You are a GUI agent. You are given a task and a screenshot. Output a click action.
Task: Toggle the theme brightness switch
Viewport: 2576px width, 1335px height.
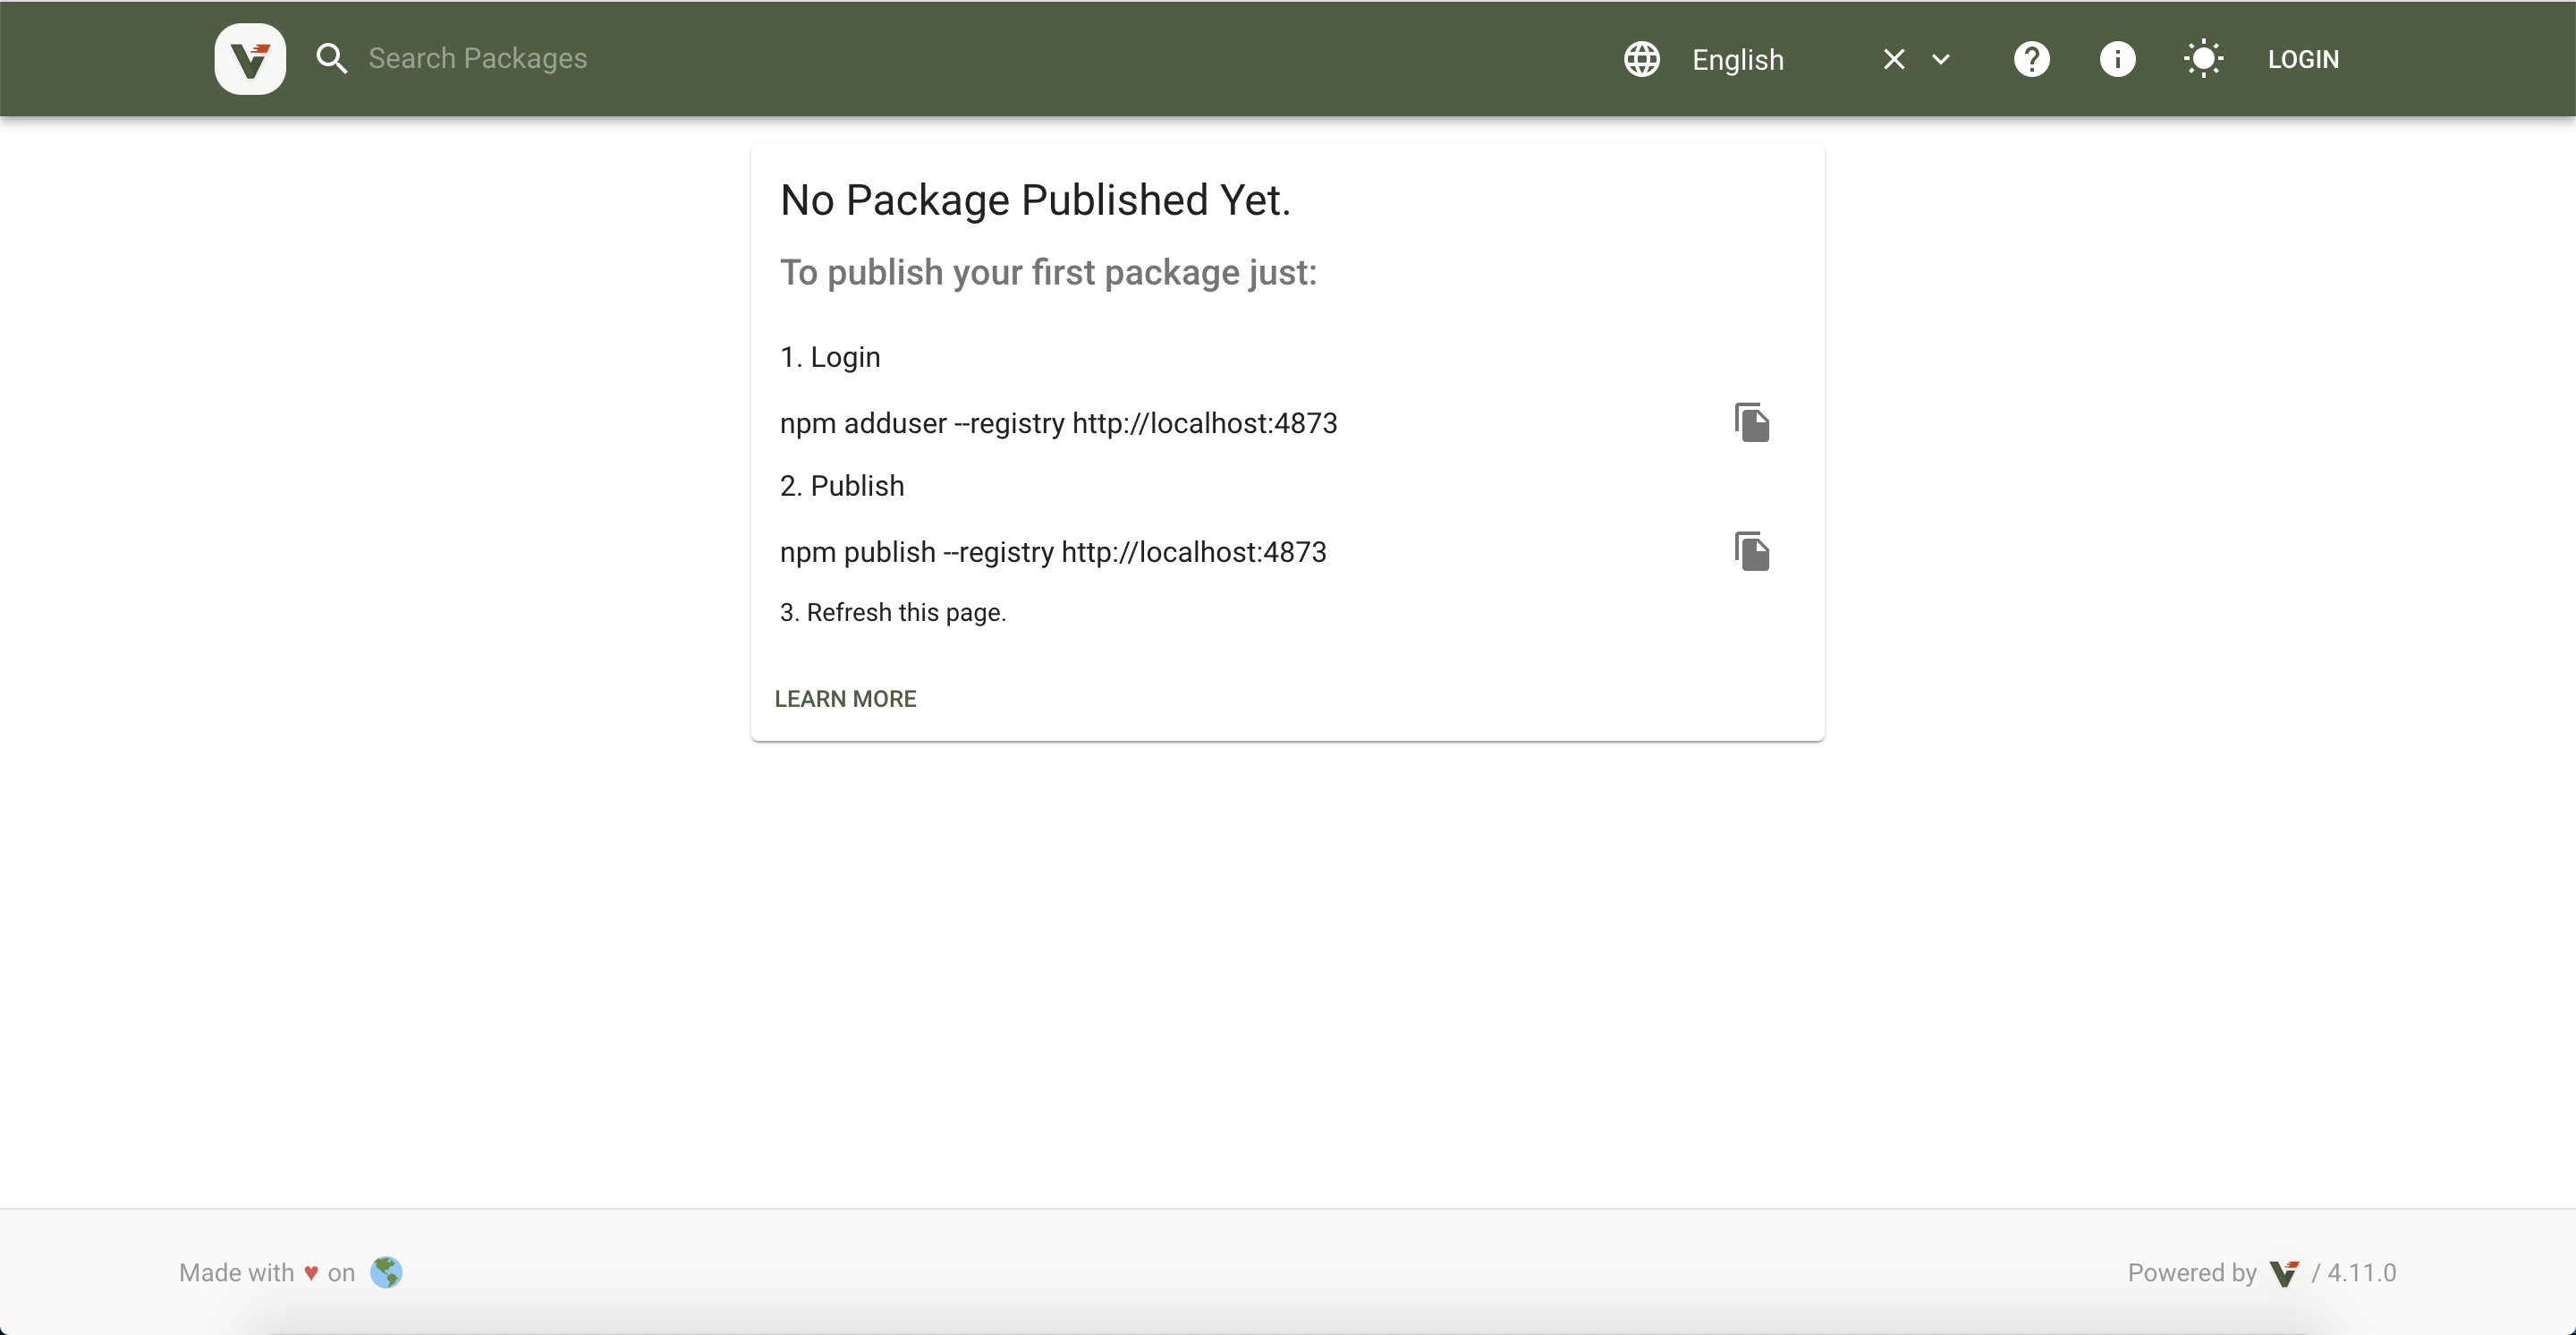point(2202,58)
